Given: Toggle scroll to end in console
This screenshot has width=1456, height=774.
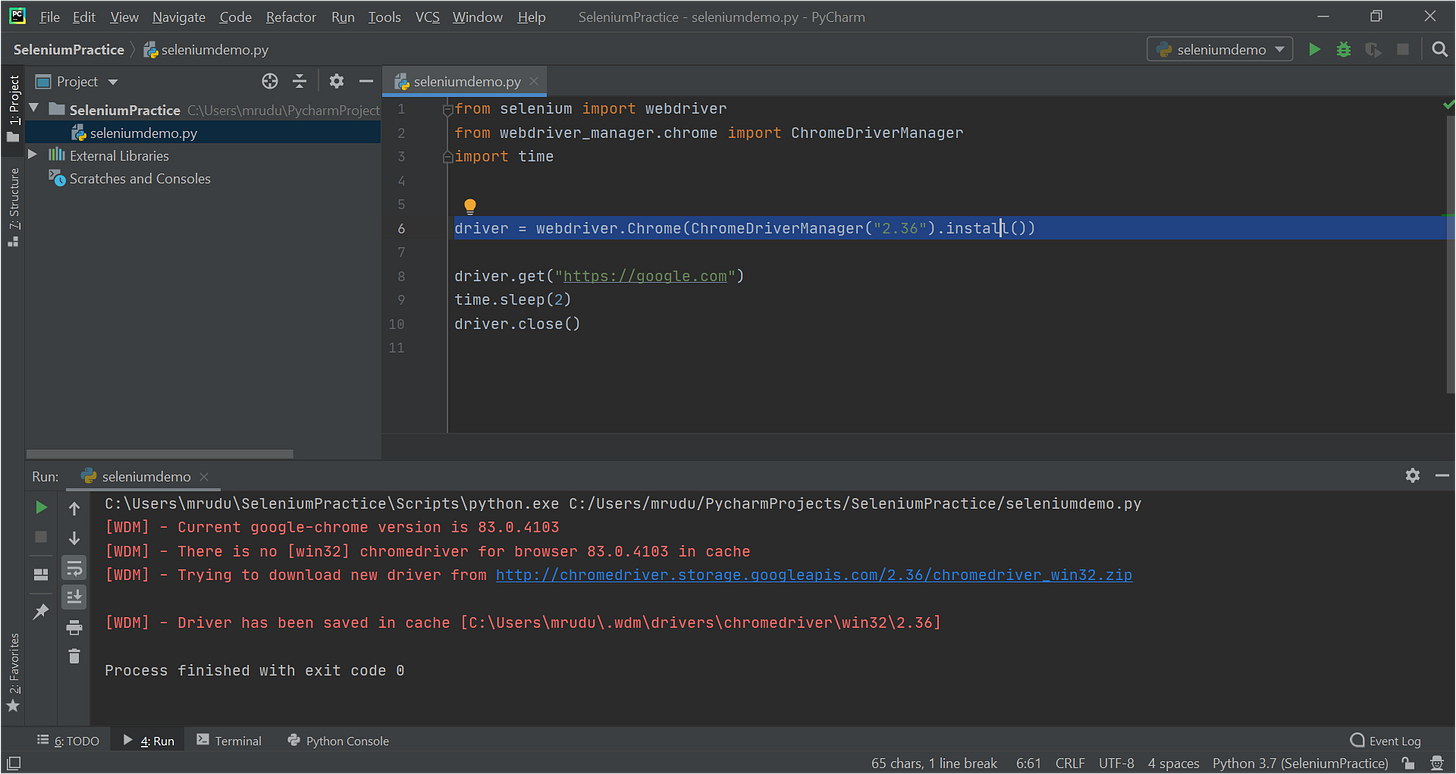Looking at the screenshot, I should 74,597.
